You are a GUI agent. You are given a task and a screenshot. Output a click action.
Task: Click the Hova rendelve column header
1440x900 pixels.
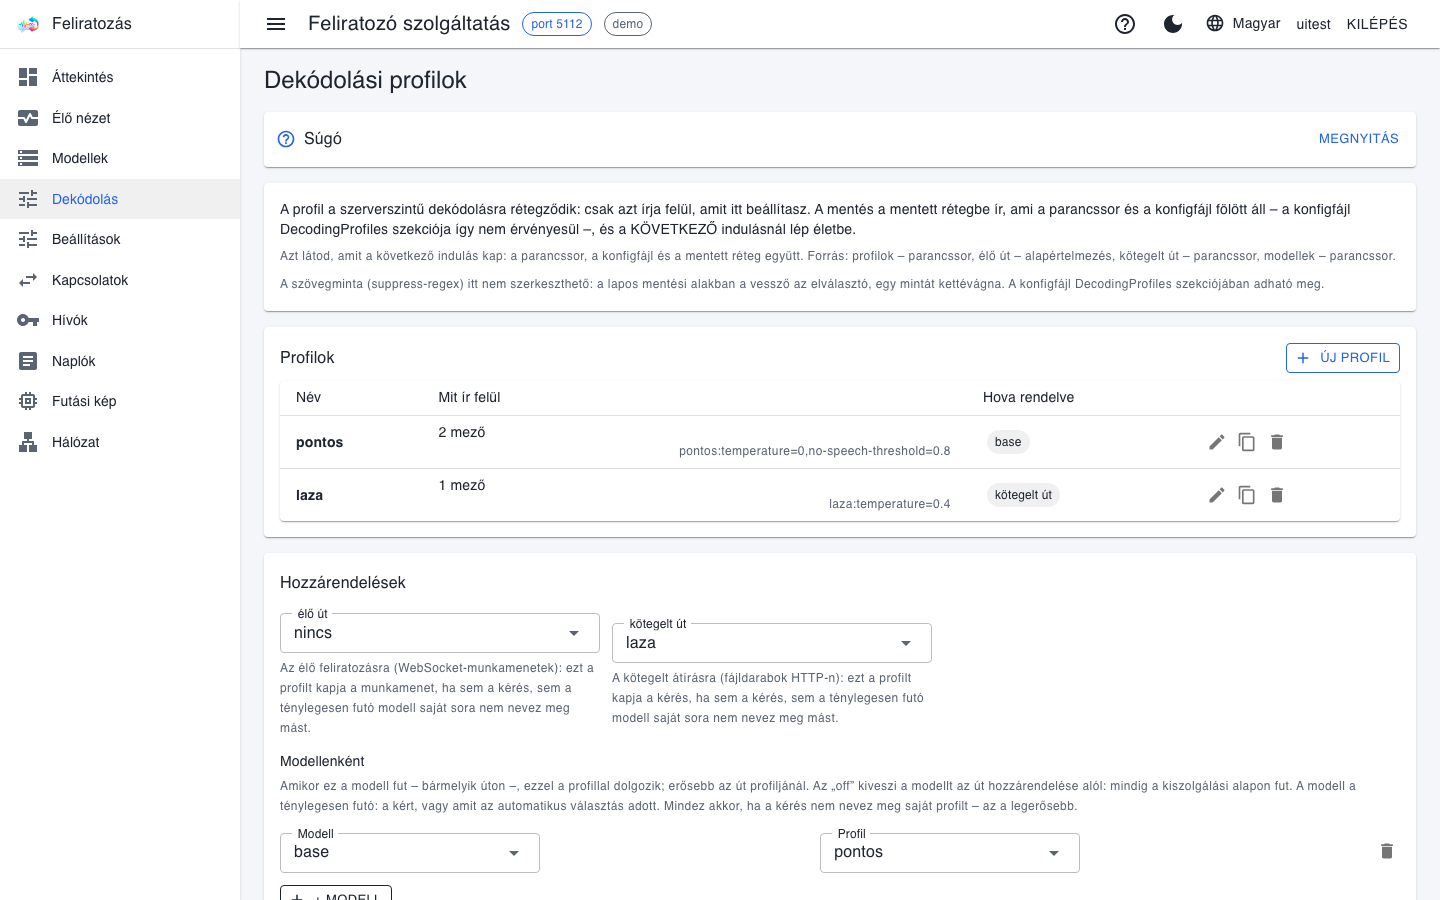pos(1028,397)
